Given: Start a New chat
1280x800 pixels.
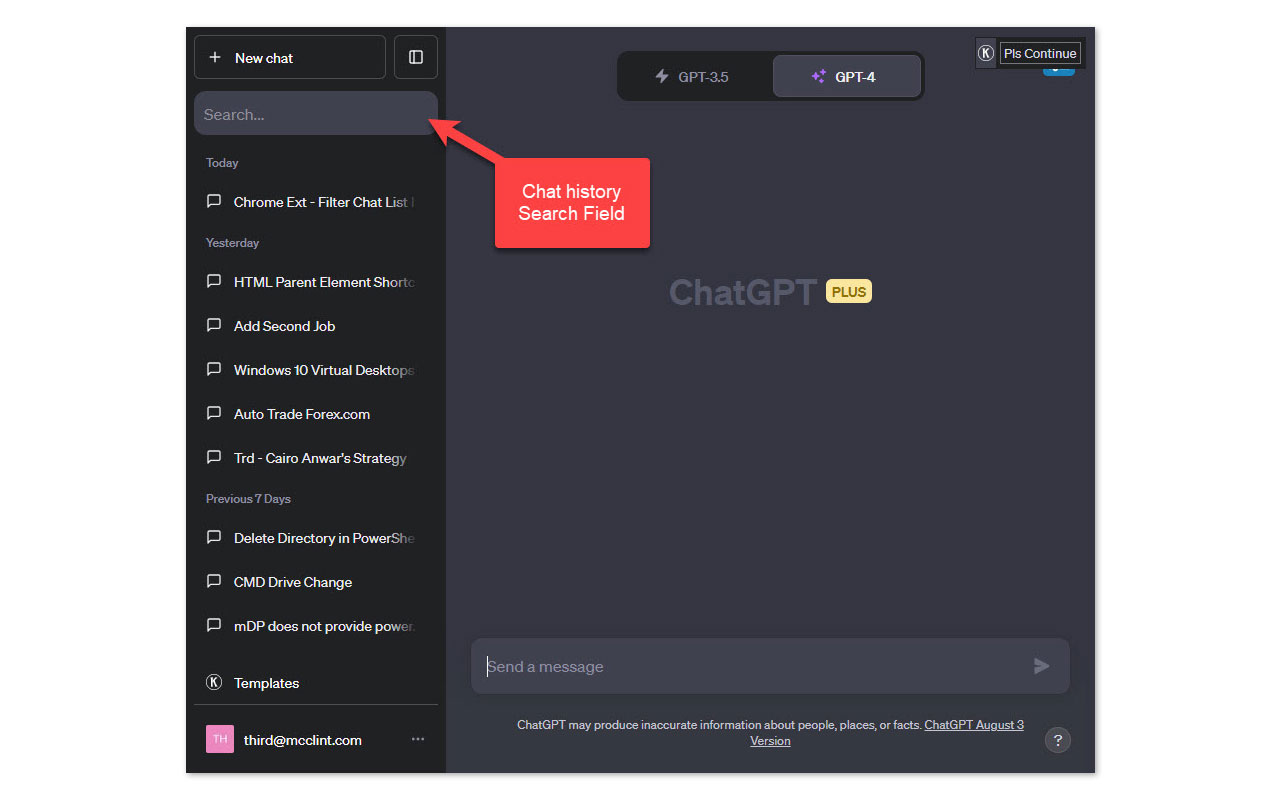Looking at the screenshot, I should point(289,57).
